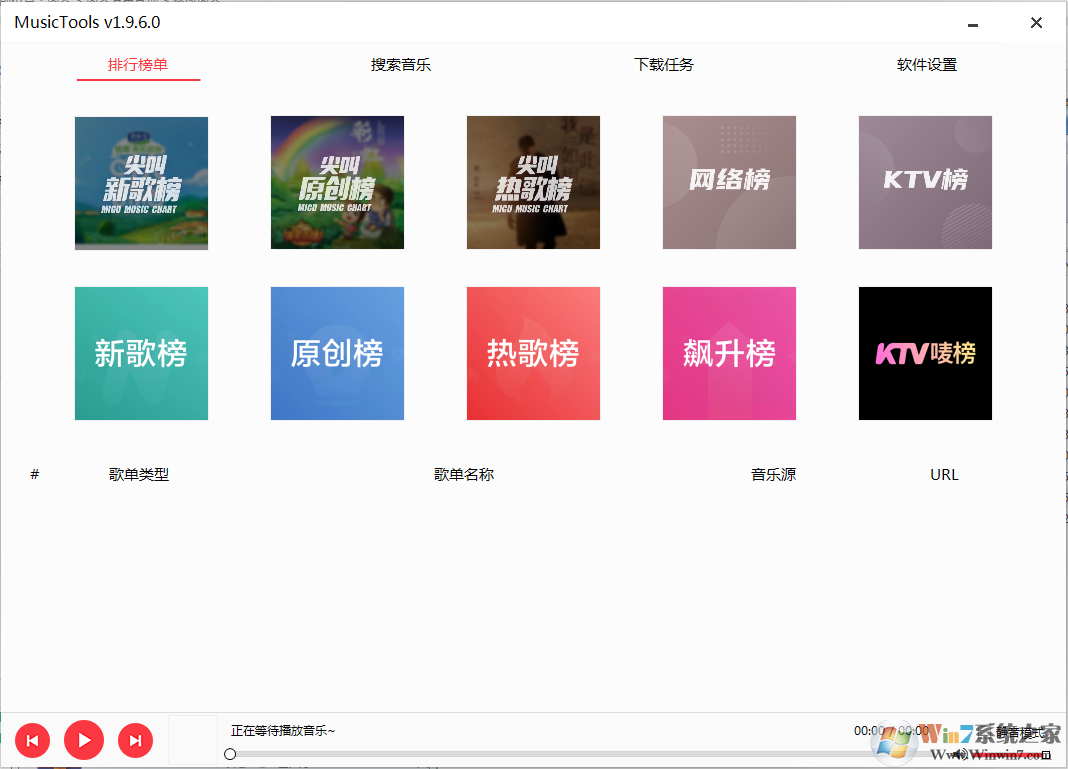Viewport: 1068px width, 769px height.
Task: Open the 尖叫原创榜 chart
Action: coord(337,182)
